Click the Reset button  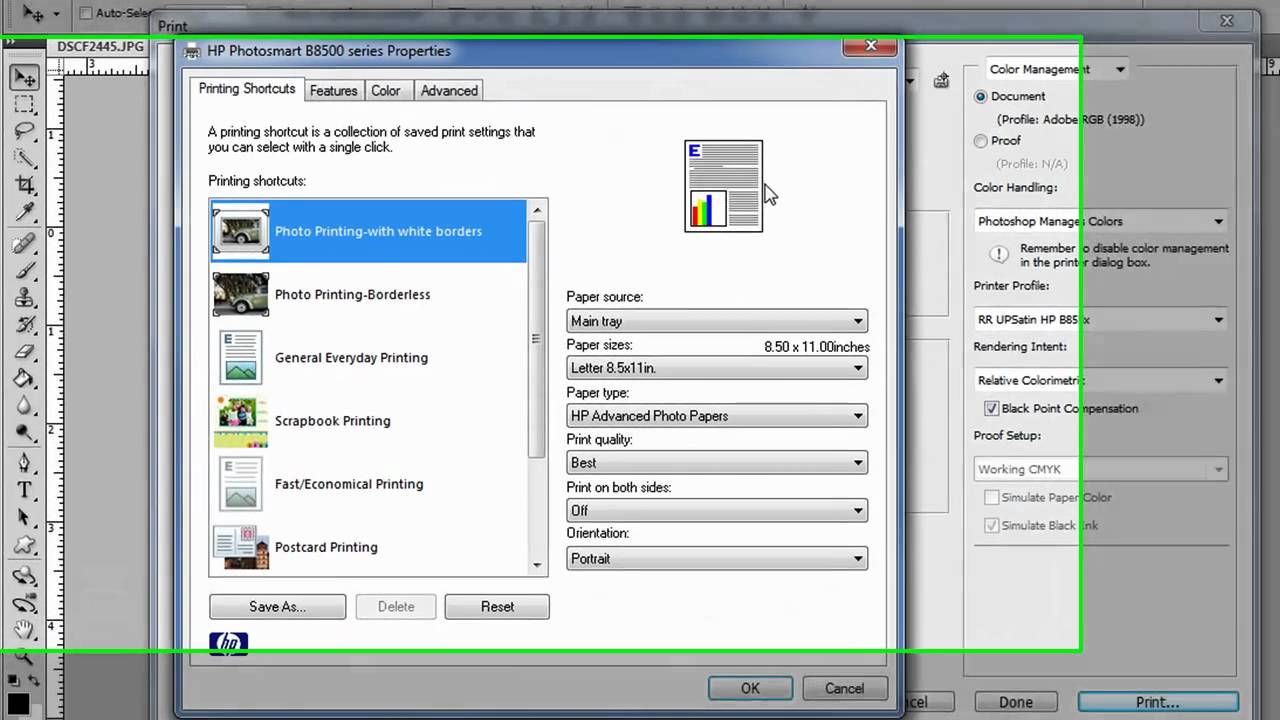coord(497,606)
